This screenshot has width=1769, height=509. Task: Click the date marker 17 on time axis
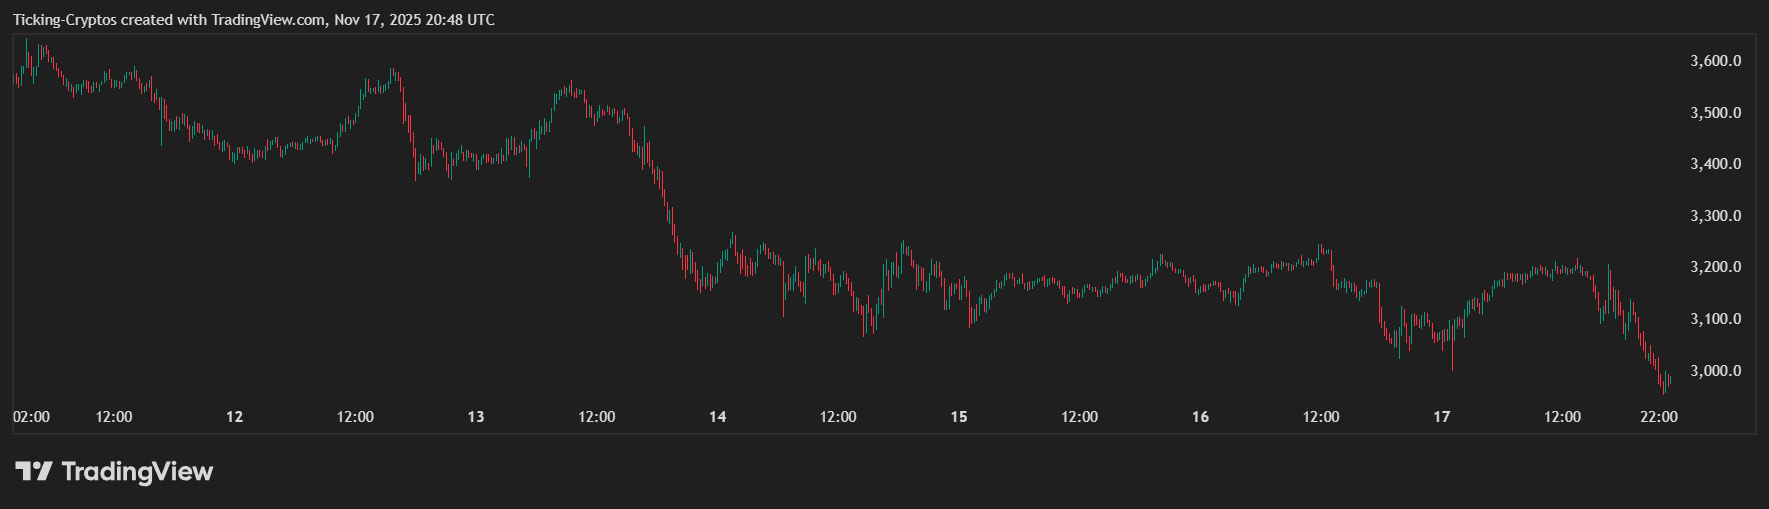1441,417
